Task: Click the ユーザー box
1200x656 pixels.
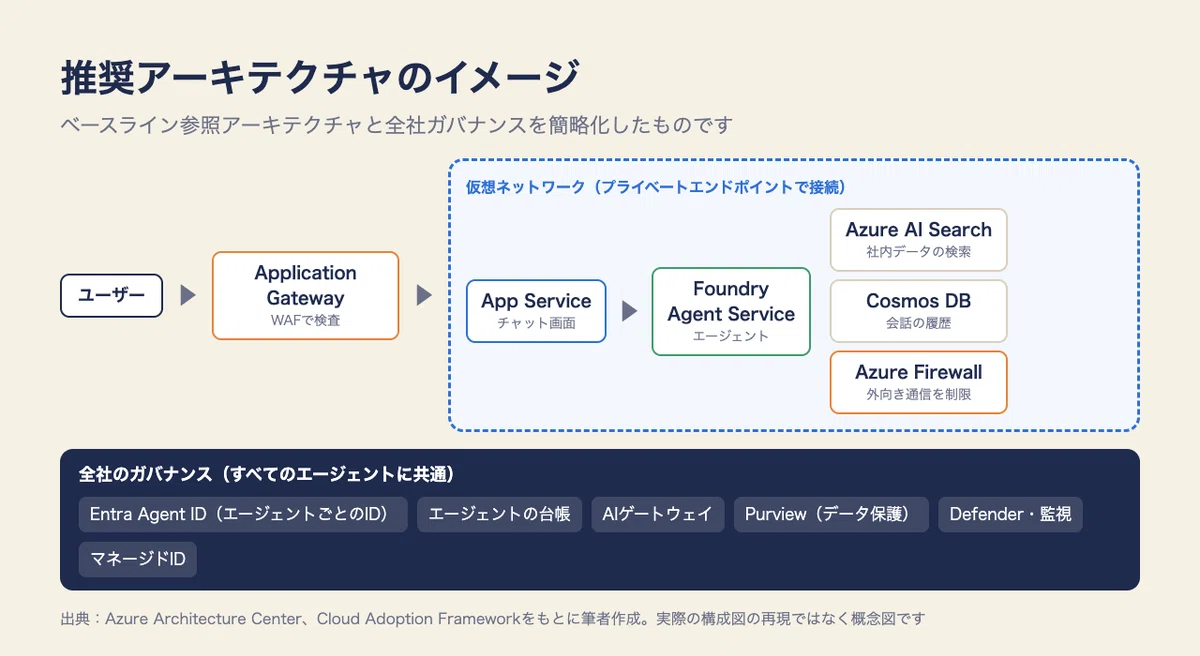Action: tap(112, 296)
